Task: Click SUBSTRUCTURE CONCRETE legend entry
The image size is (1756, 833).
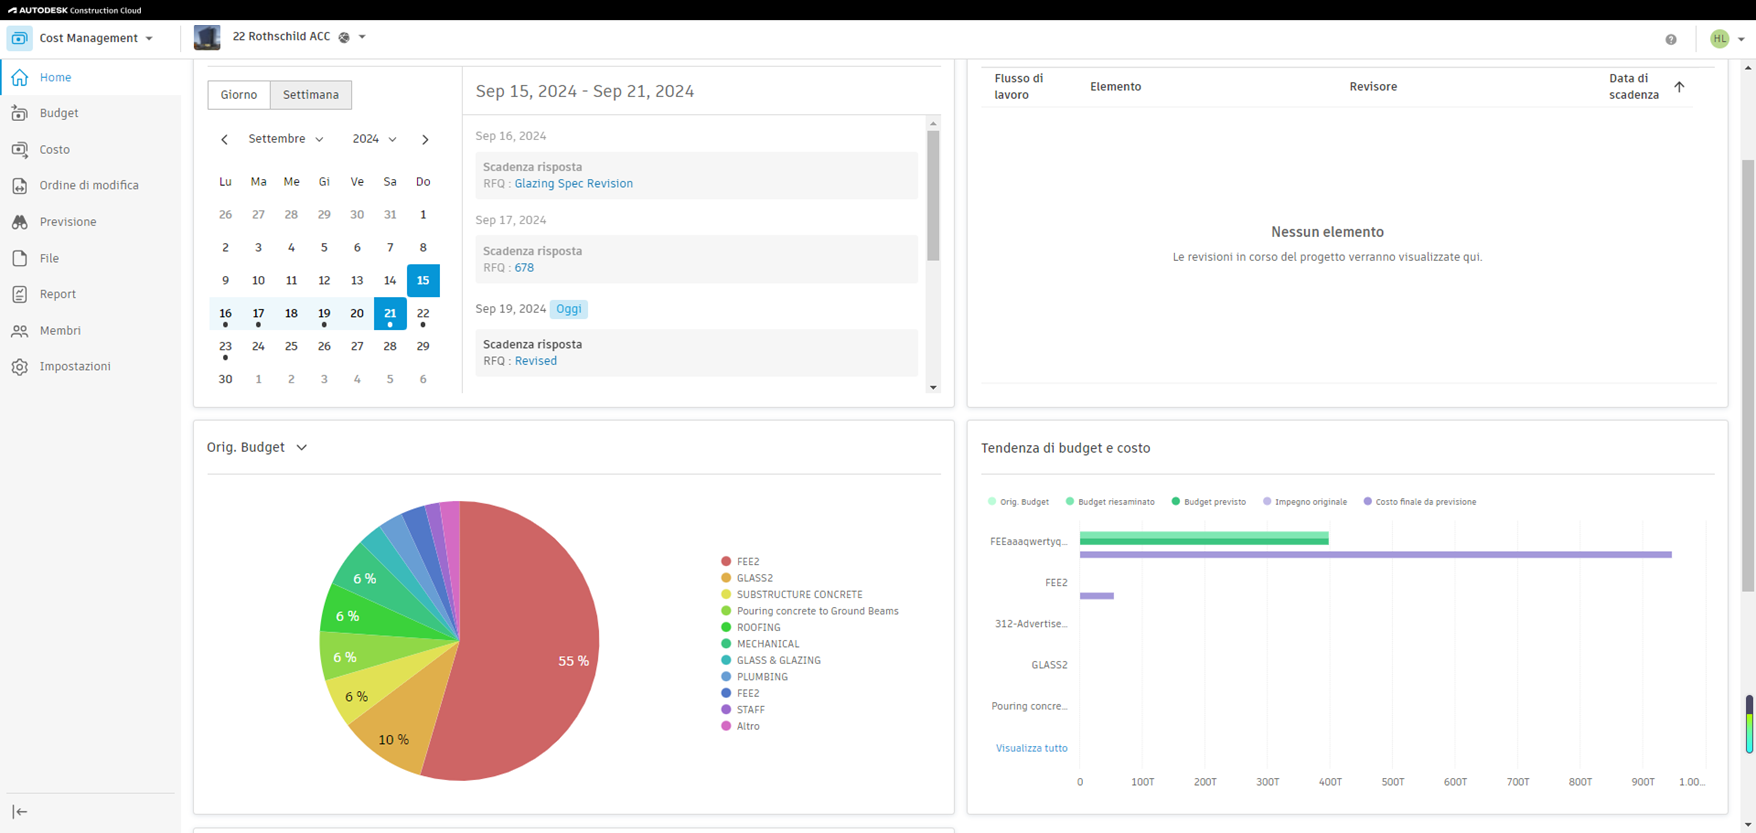Action: (791, 595)
